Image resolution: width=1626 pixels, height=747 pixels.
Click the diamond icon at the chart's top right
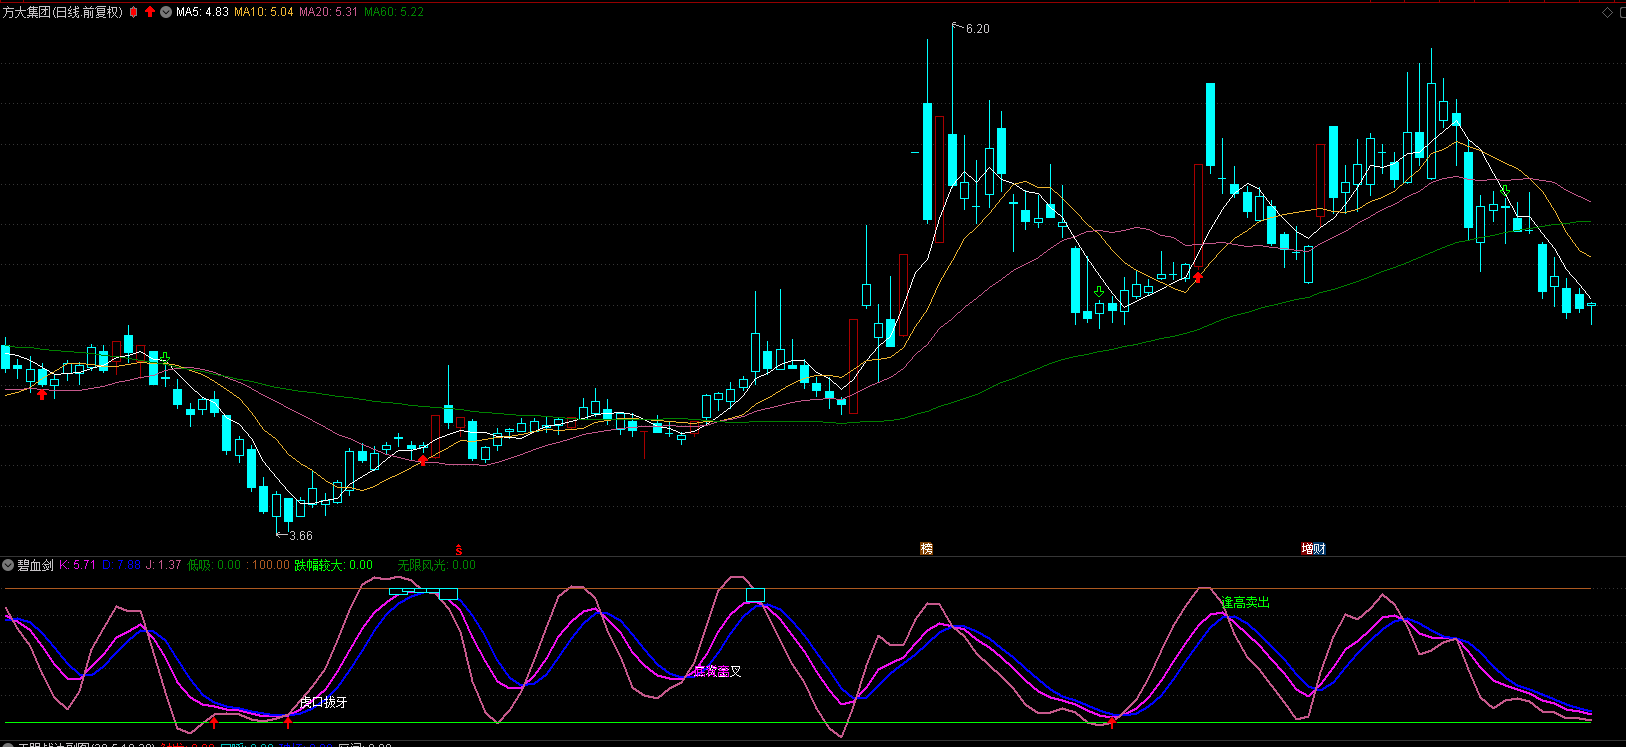point(1608,12)
